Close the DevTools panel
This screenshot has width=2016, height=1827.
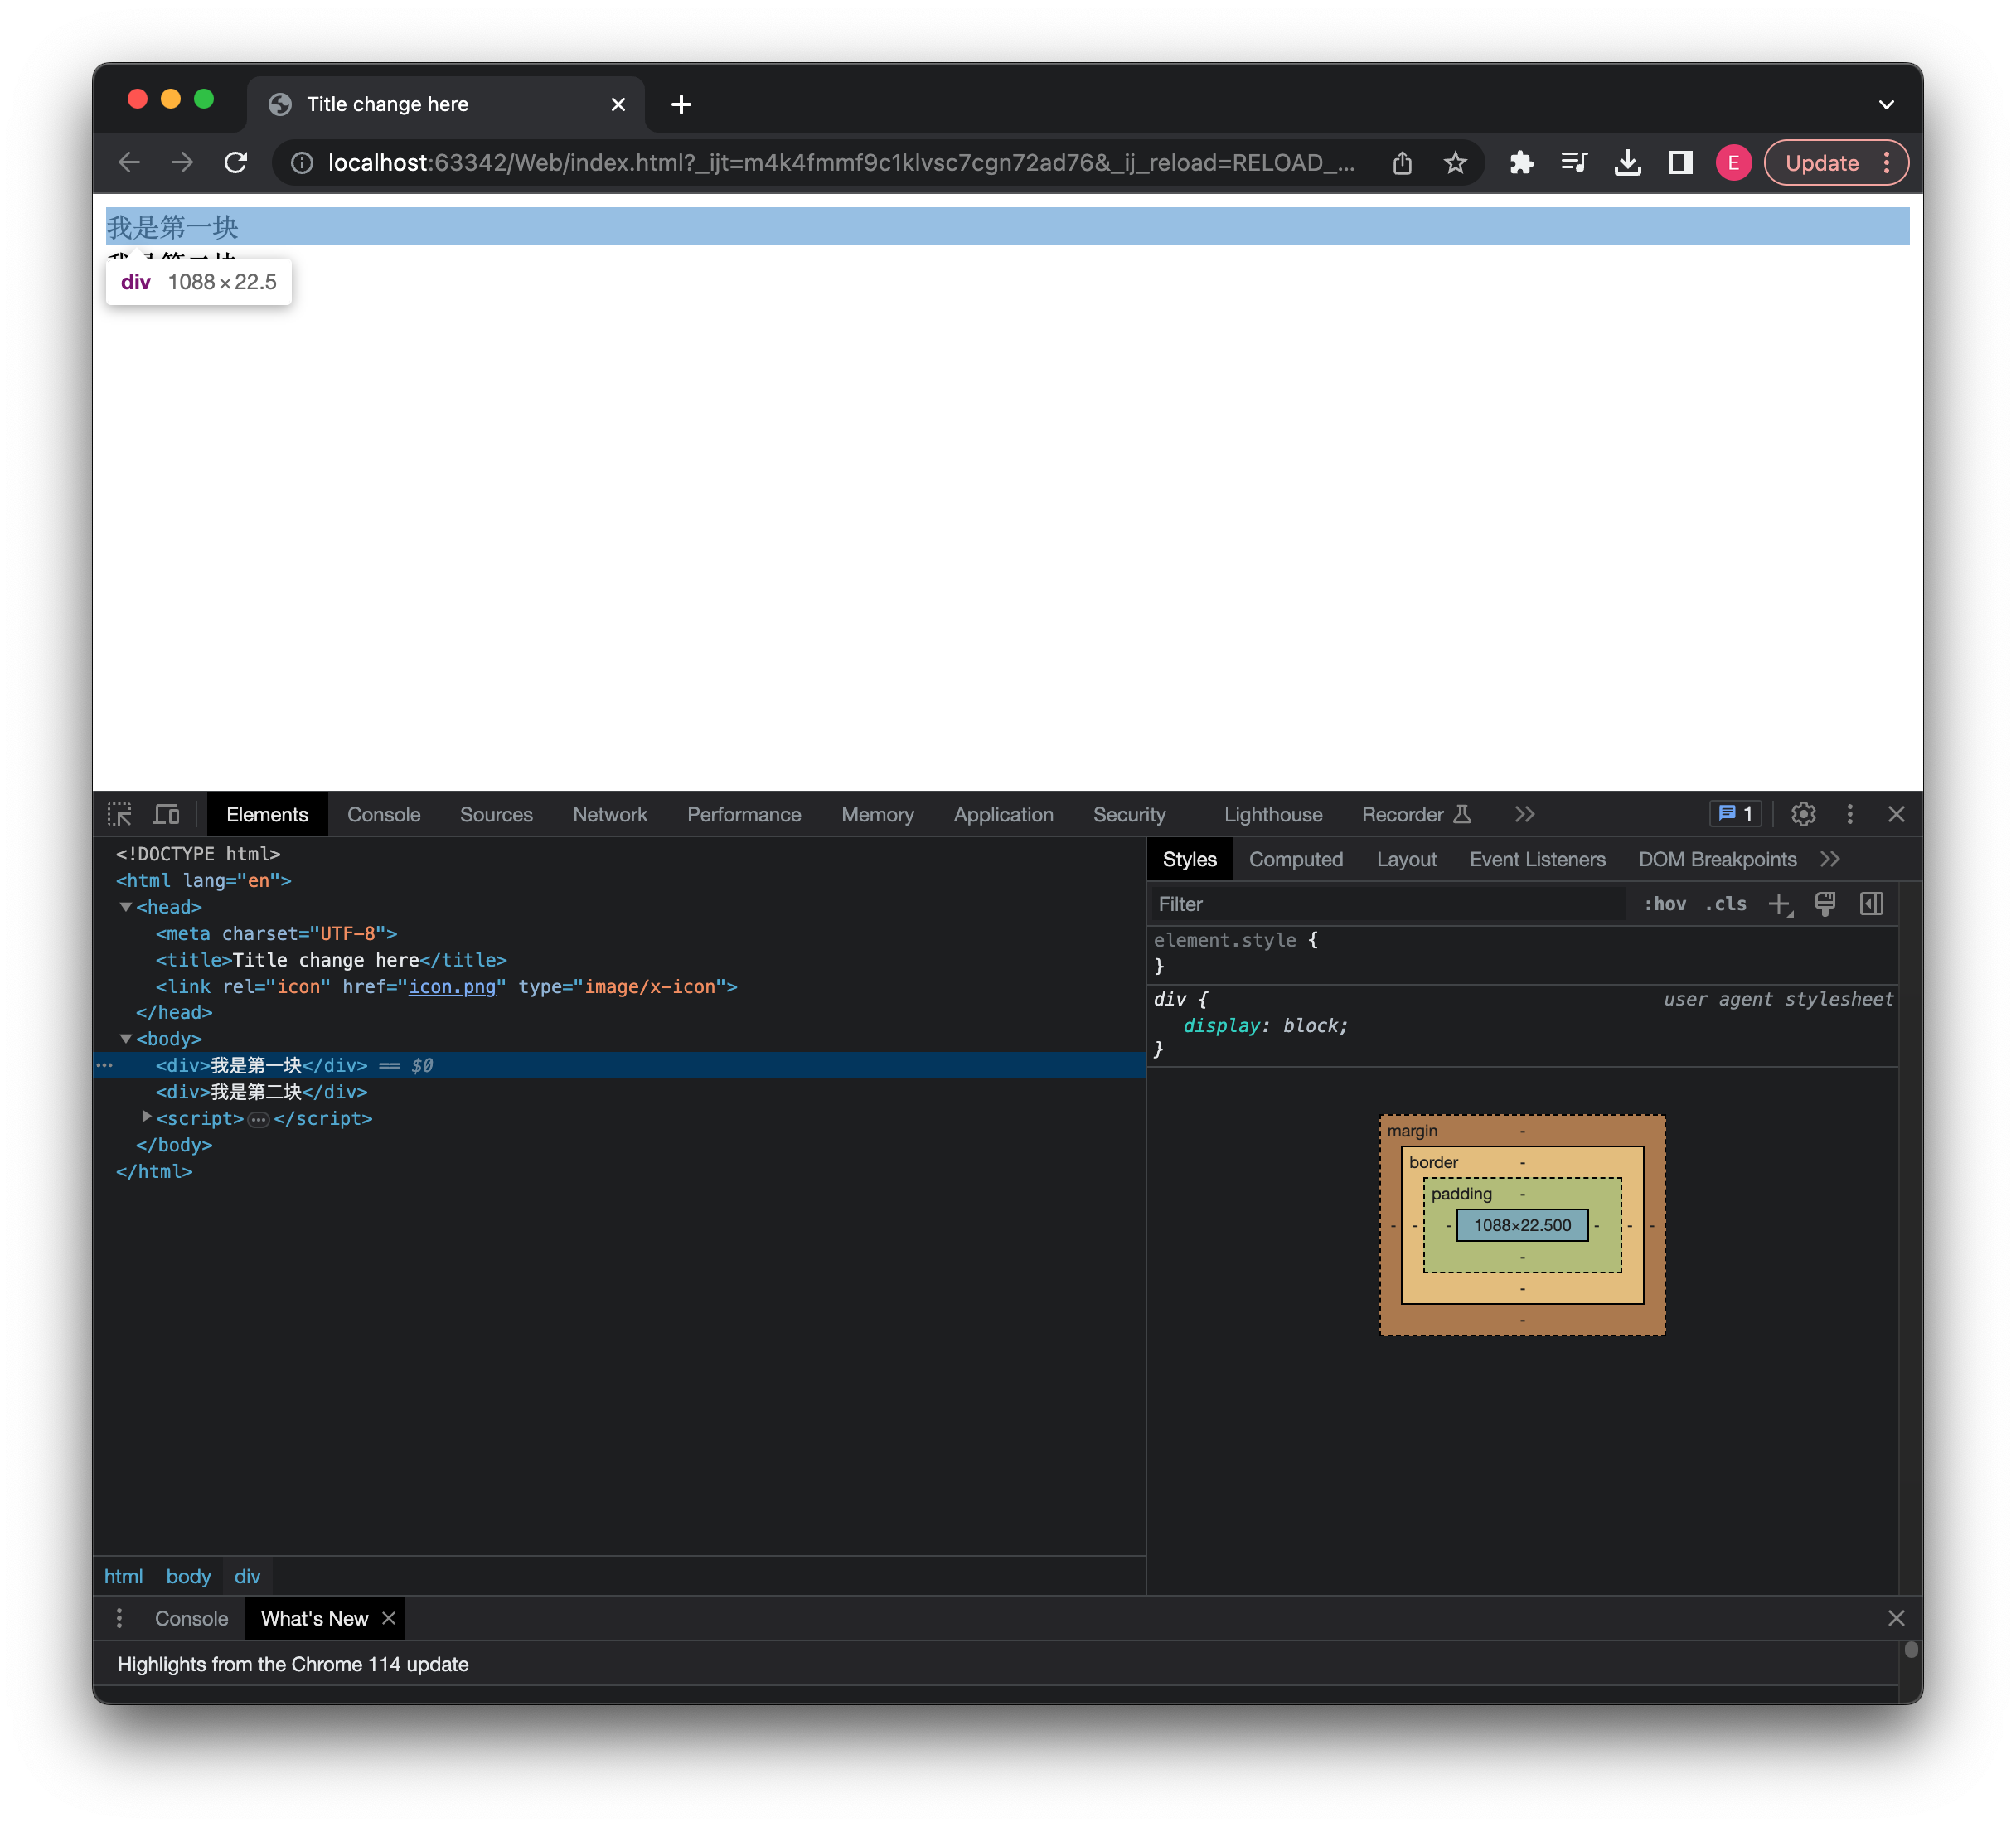[x=1895, y=814]
